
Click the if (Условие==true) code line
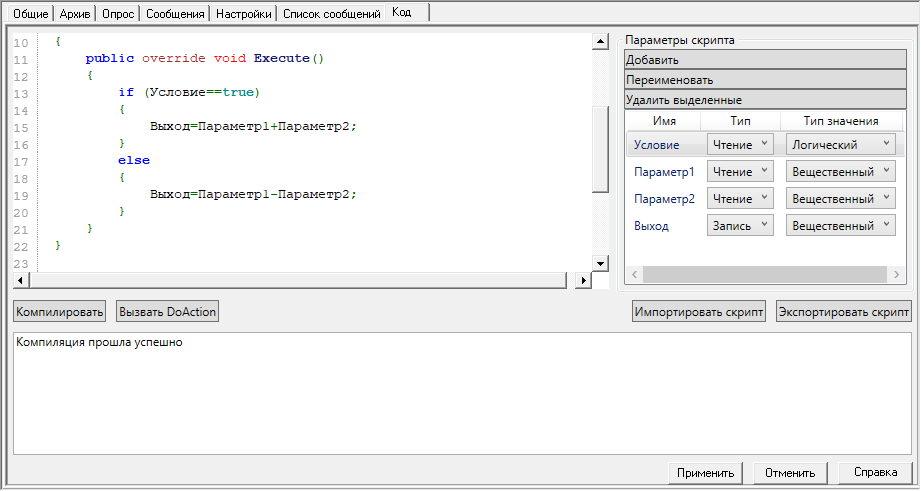(189, 92)
